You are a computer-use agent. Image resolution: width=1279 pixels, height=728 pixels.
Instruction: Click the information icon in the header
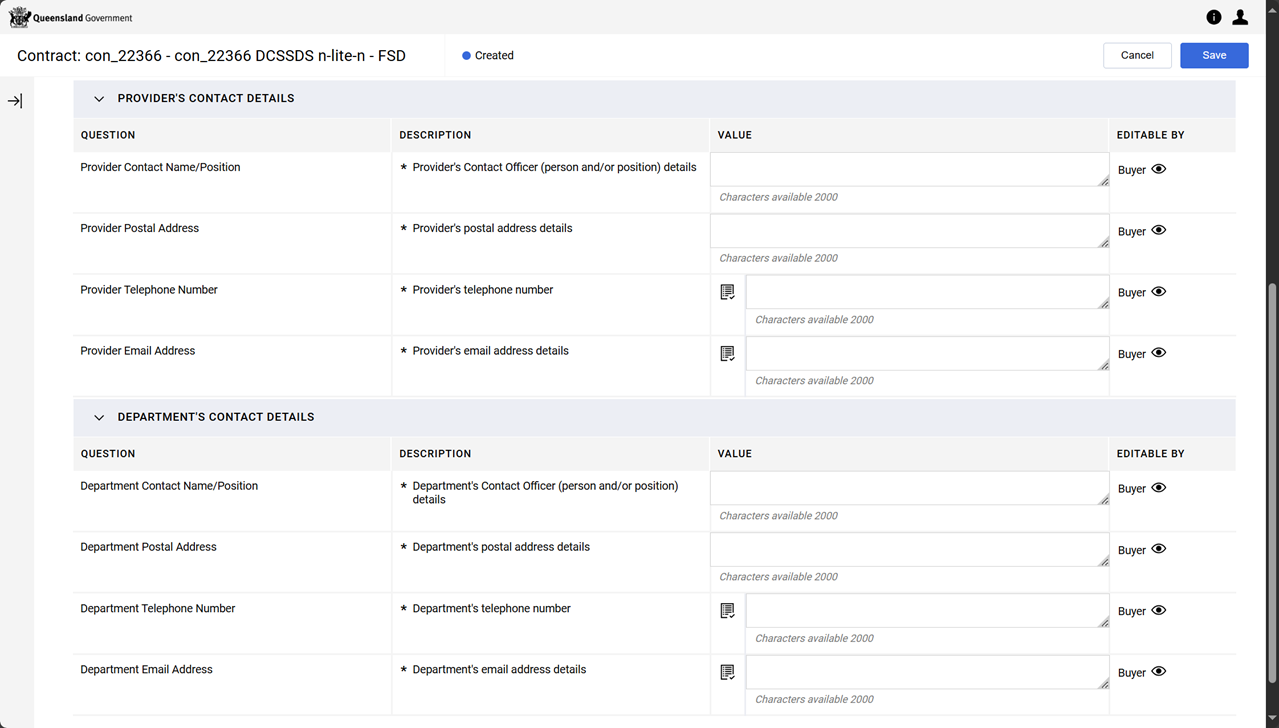(1213, 17)
